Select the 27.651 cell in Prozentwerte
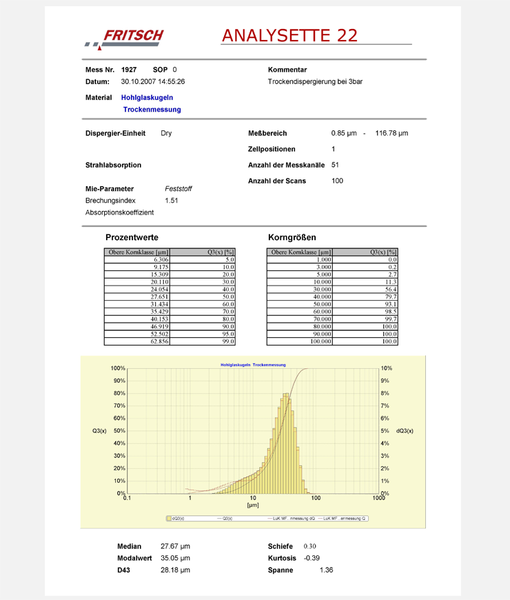This screenshot has height=600, width=510. pos(137,297)
